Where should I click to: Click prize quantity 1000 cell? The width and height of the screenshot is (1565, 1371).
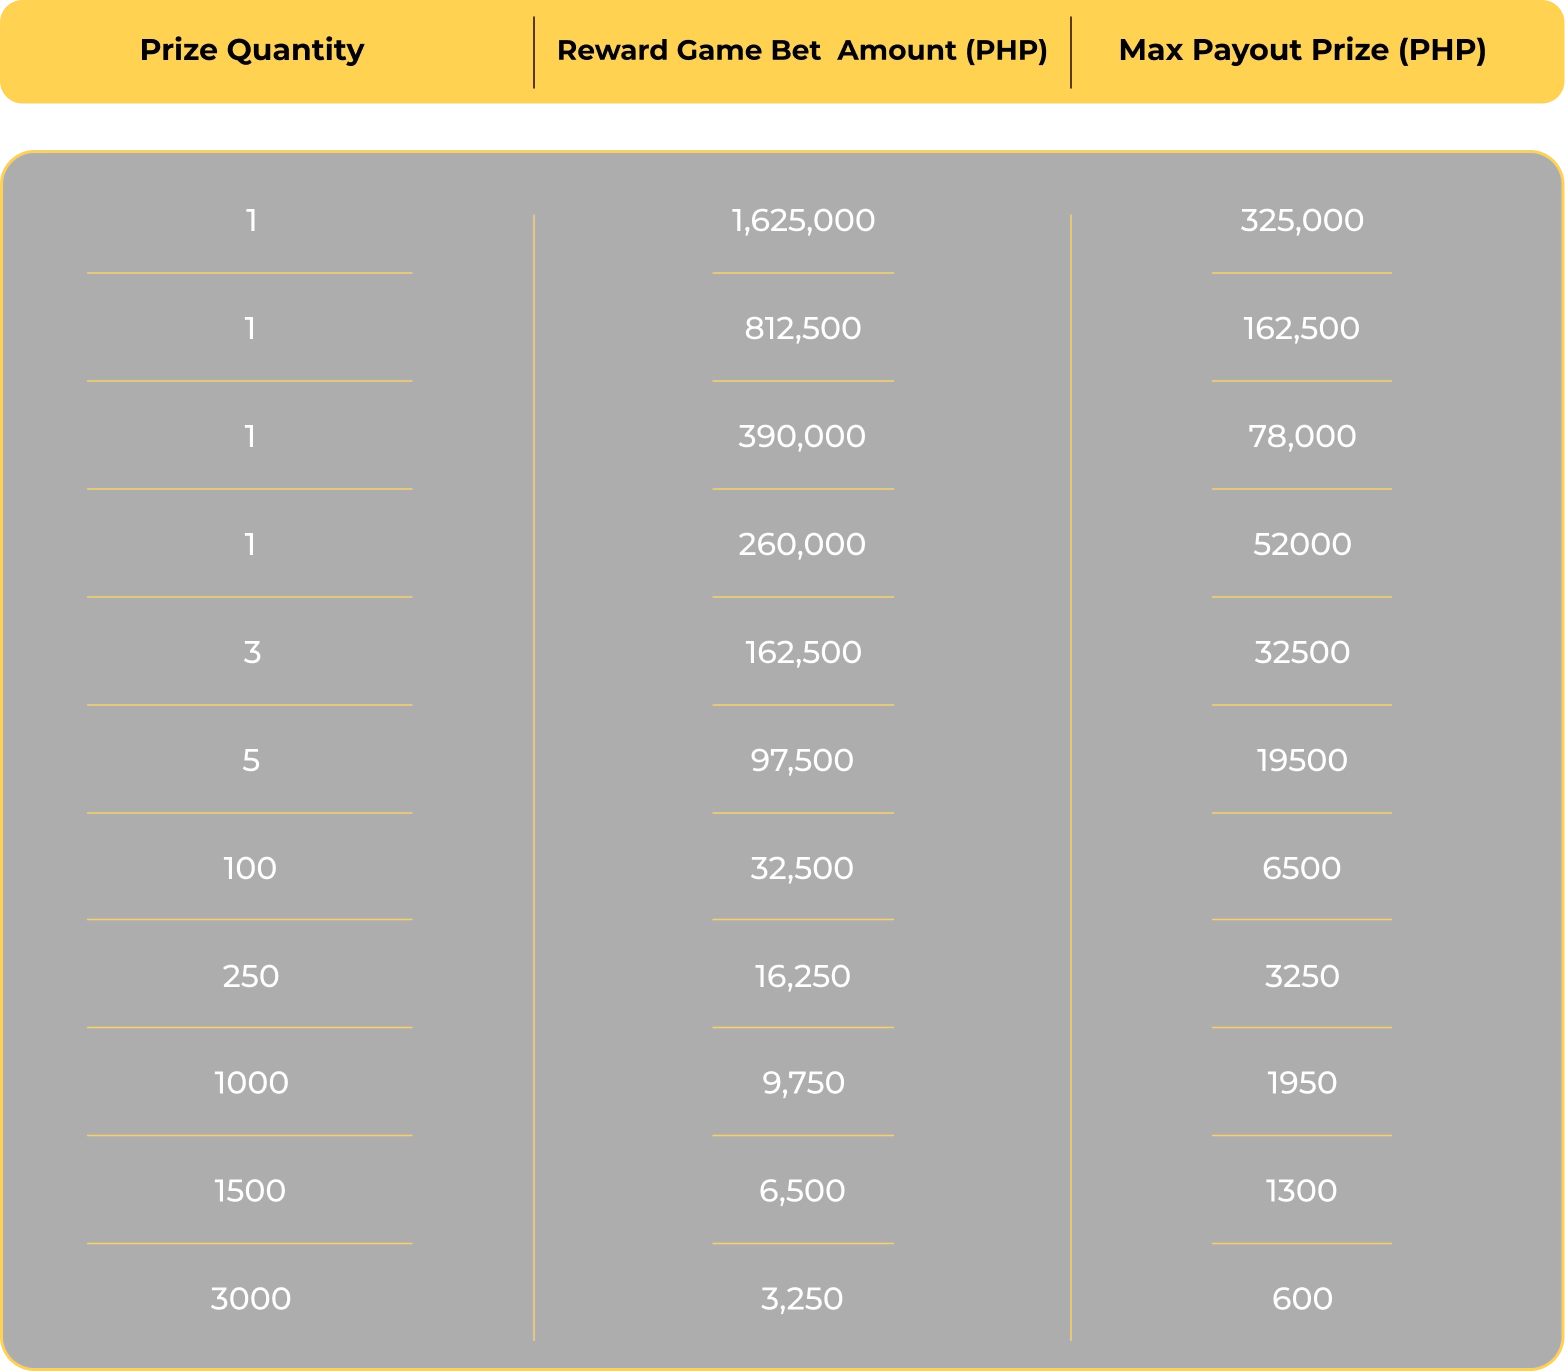point(251,1083)
